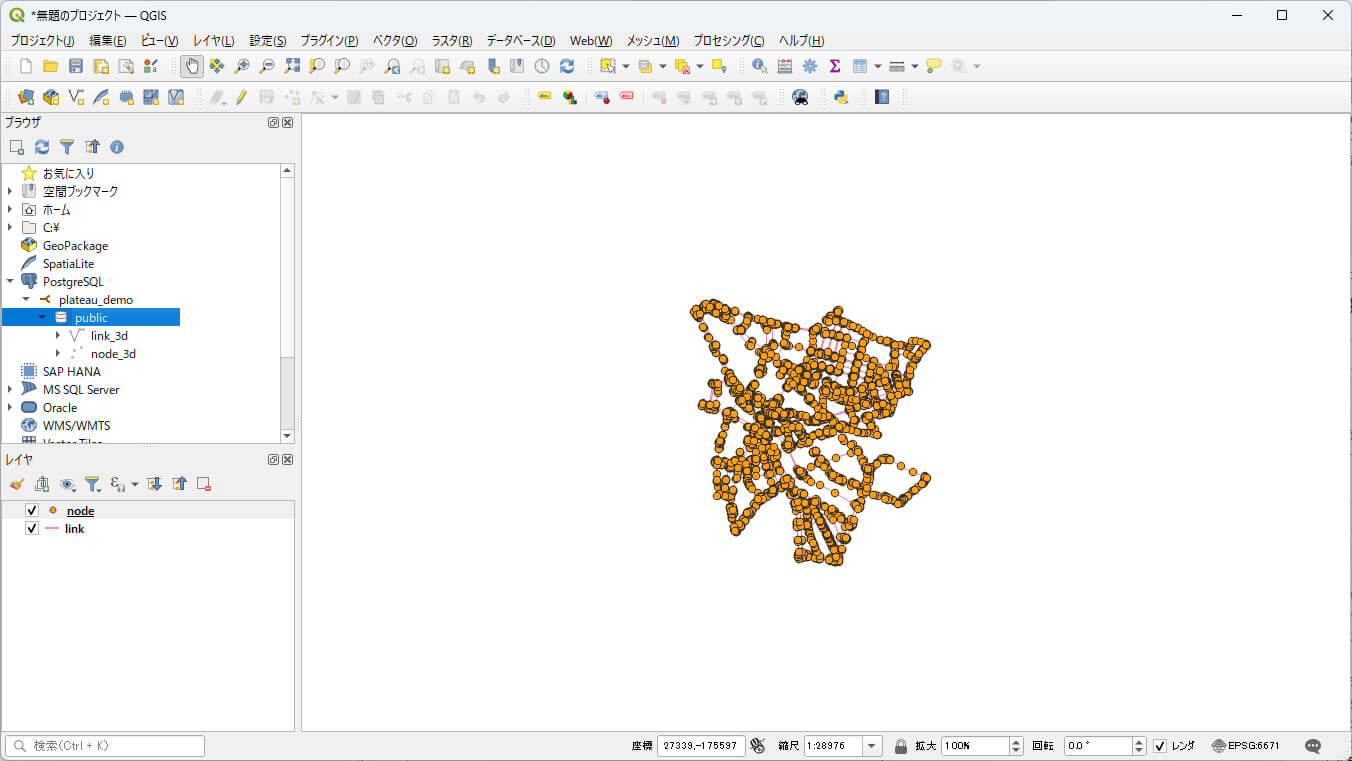The width and height of the screenshot is (1352, 761).
Task: Collapse the plateau_demo connection
Action: 26,299
